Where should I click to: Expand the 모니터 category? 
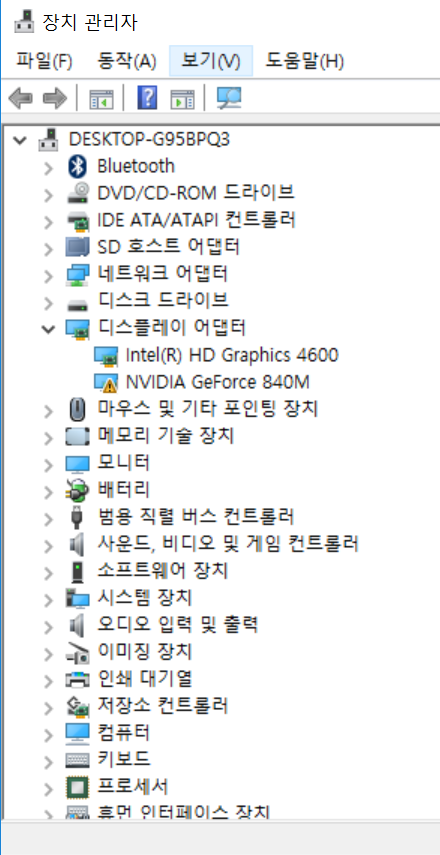49,465
